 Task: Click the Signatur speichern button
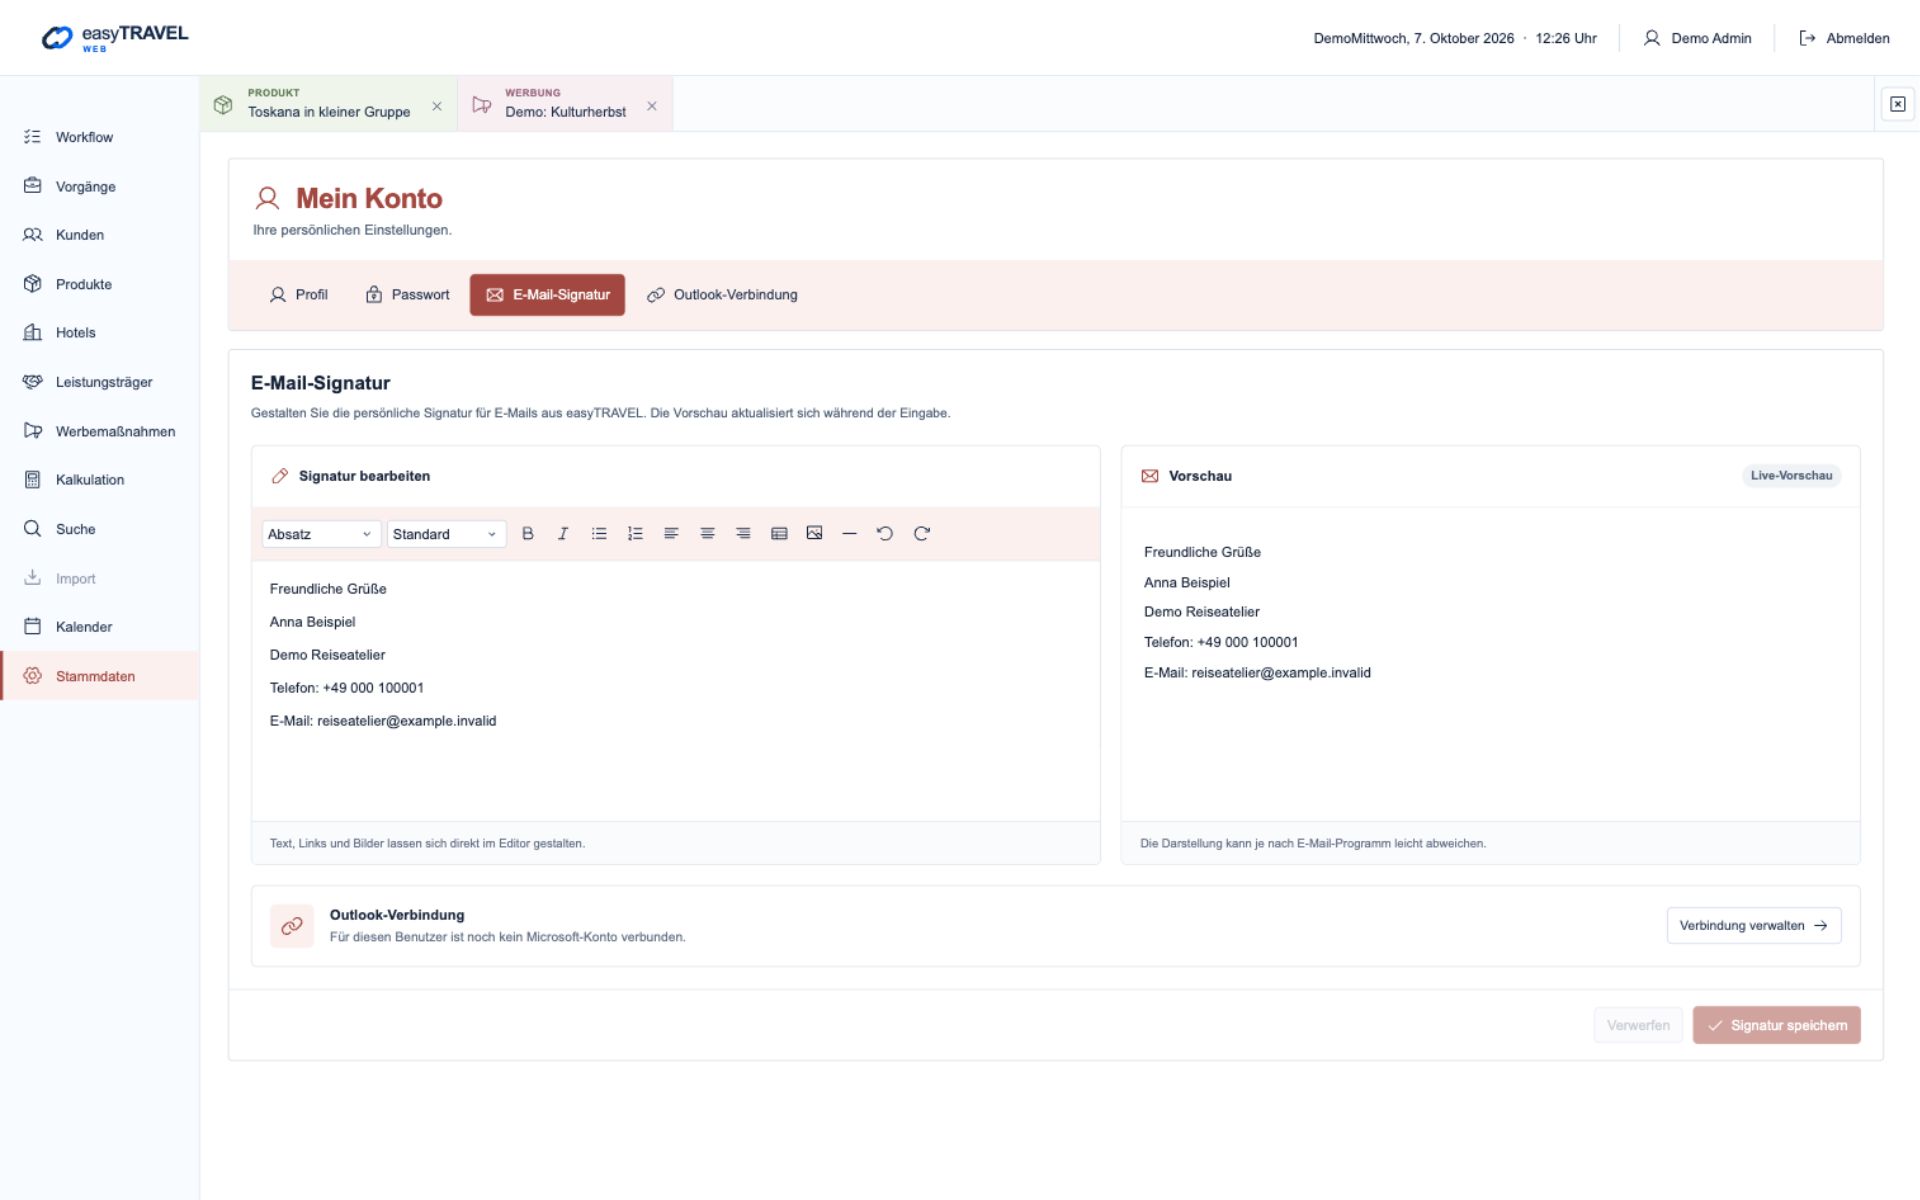click(1776, 1025)
